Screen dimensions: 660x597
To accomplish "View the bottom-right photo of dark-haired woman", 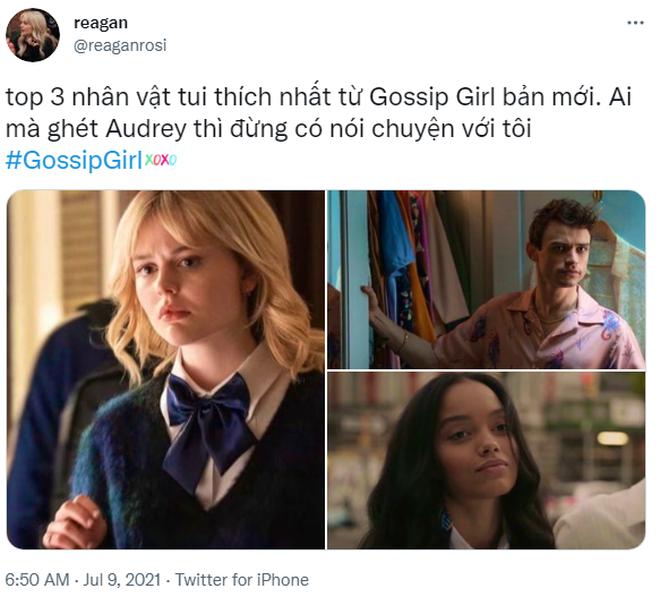I will [x=486, y=461].
